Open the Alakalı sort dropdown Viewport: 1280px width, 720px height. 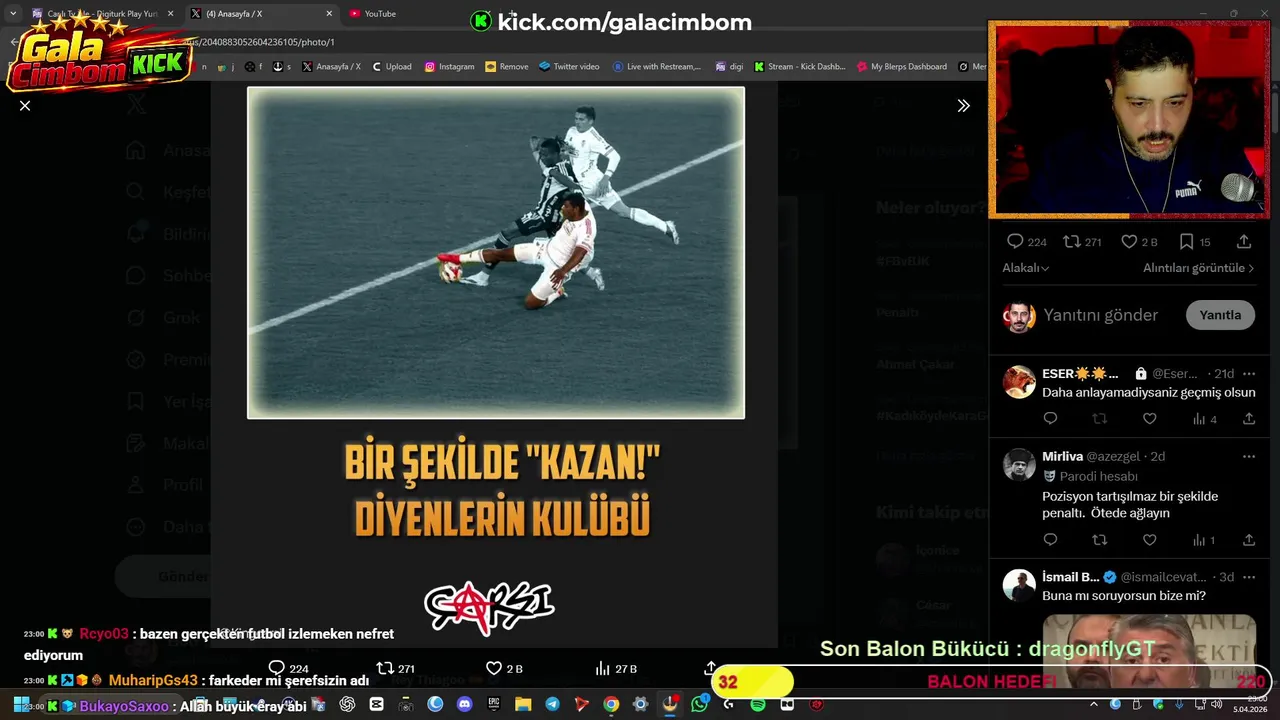pos(1026,268)
